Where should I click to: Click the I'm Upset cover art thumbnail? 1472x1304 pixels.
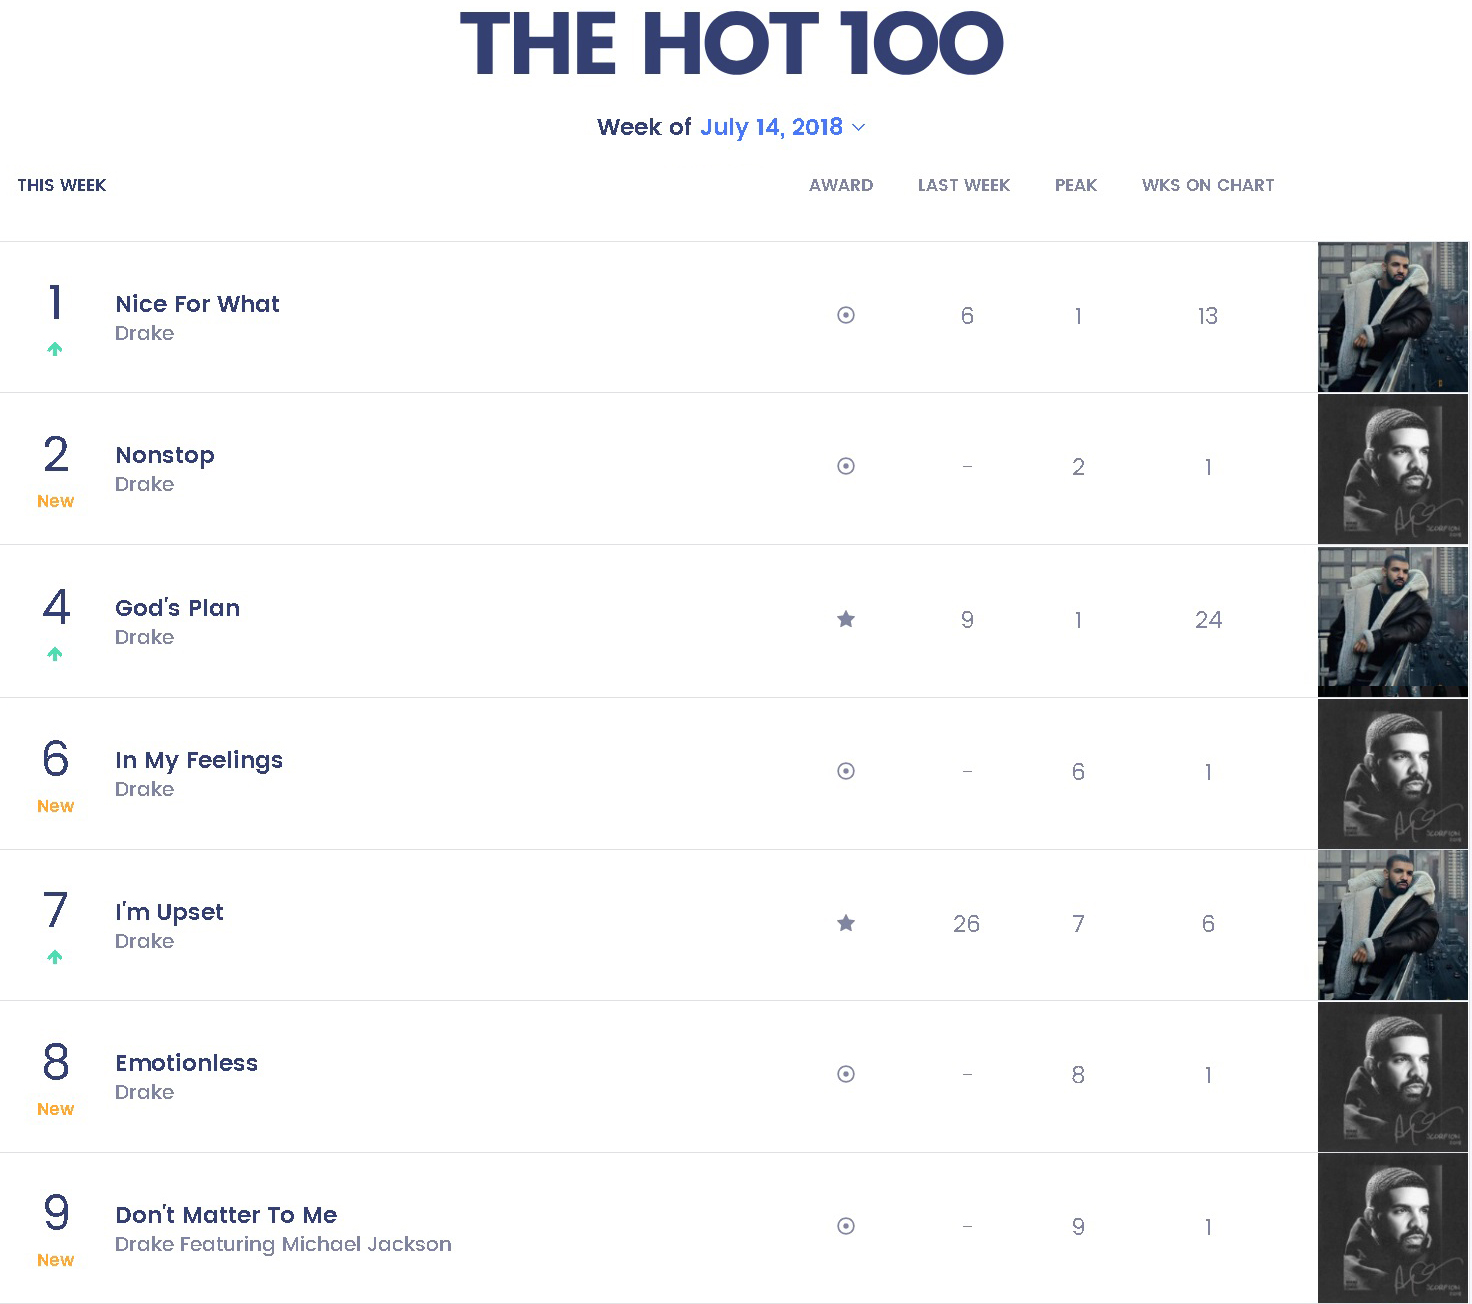coord(1392,925)
